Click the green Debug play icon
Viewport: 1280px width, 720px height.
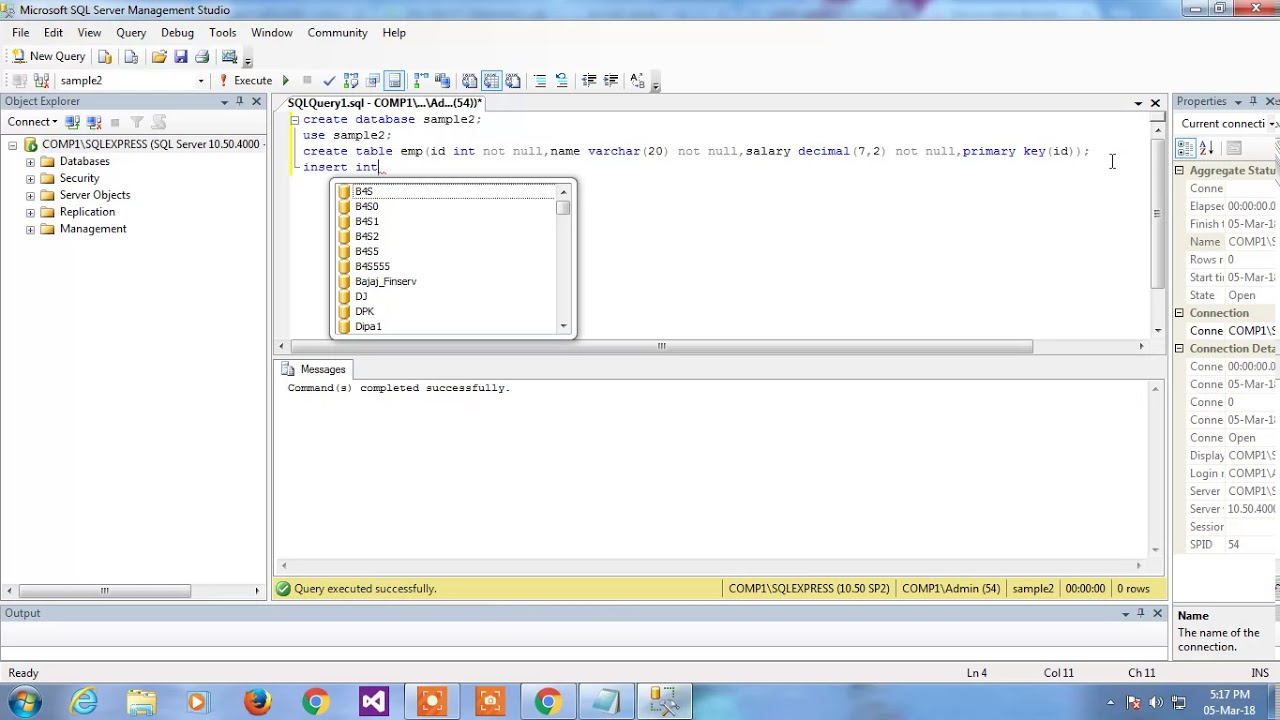286,80
